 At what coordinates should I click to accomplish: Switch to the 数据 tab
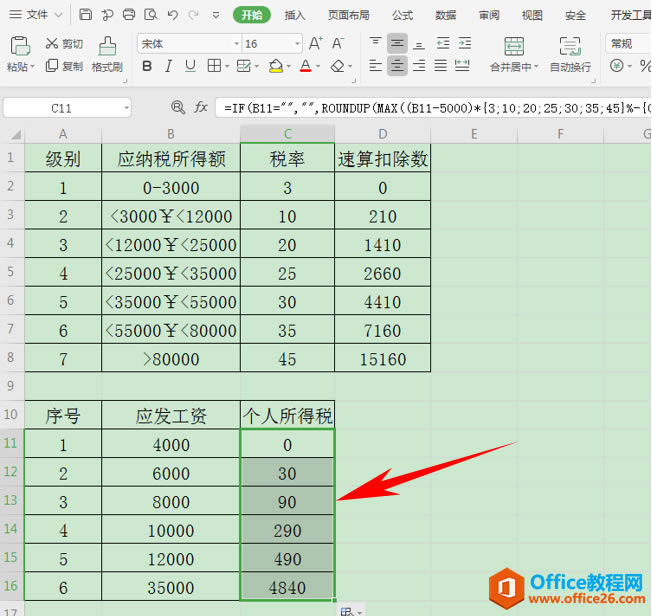pos(446,15)
